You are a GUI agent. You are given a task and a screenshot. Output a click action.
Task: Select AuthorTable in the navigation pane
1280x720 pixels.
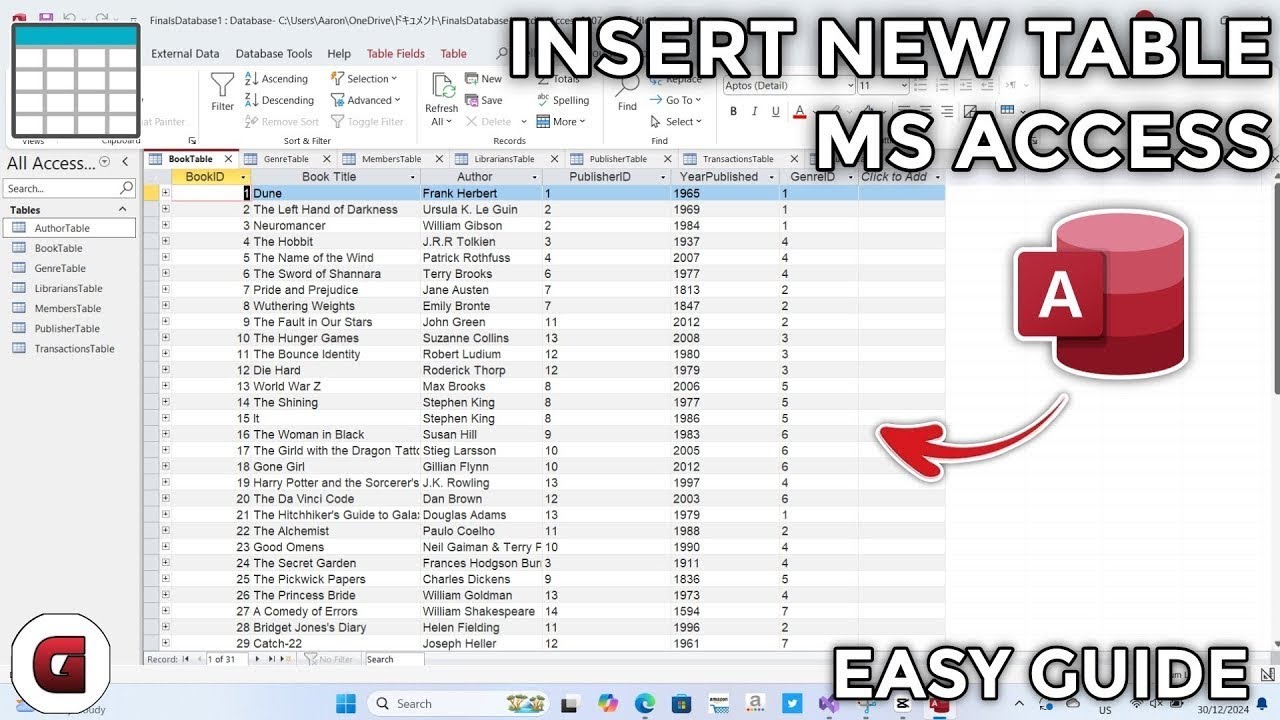[x=70, y=228]
